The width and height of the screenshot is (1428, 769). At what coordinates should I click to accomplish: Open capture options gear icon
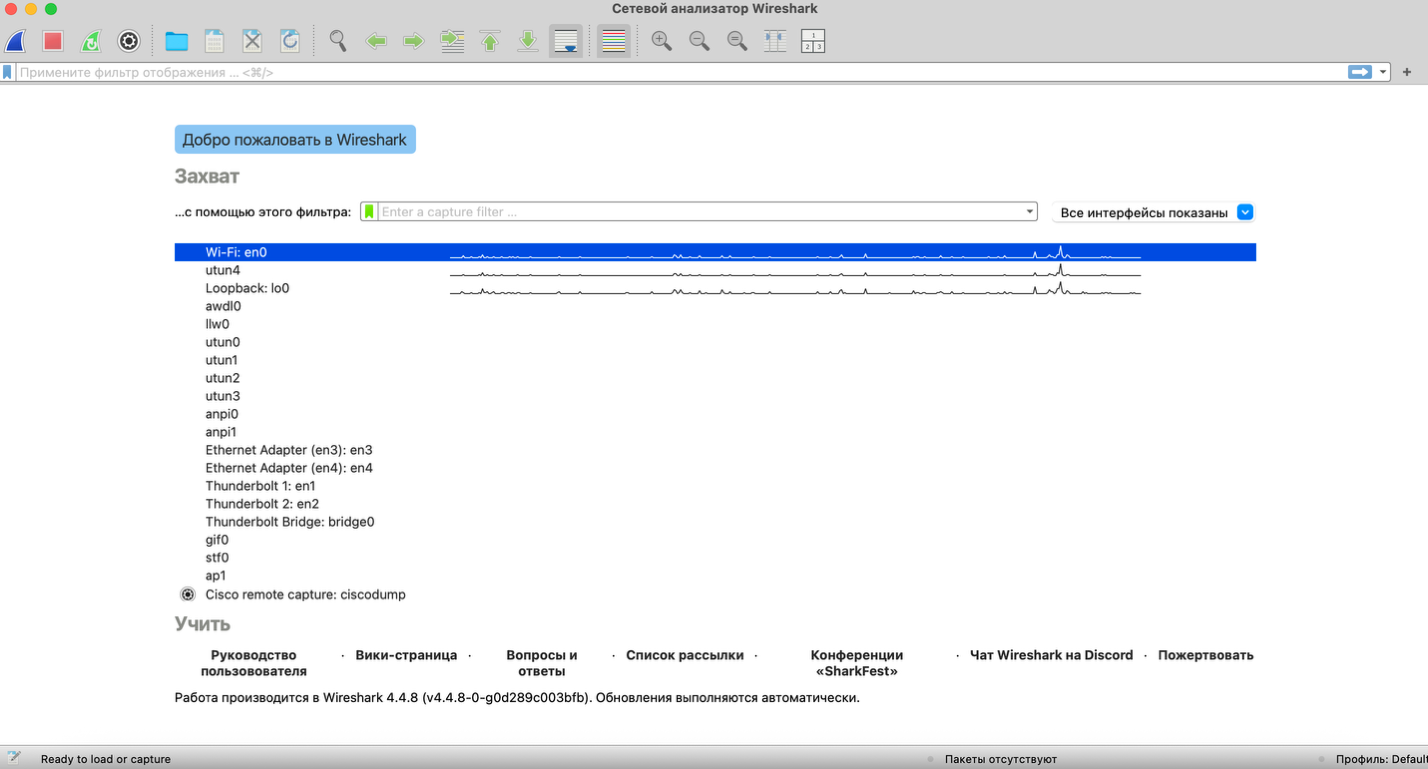click(x=129, y=41)
